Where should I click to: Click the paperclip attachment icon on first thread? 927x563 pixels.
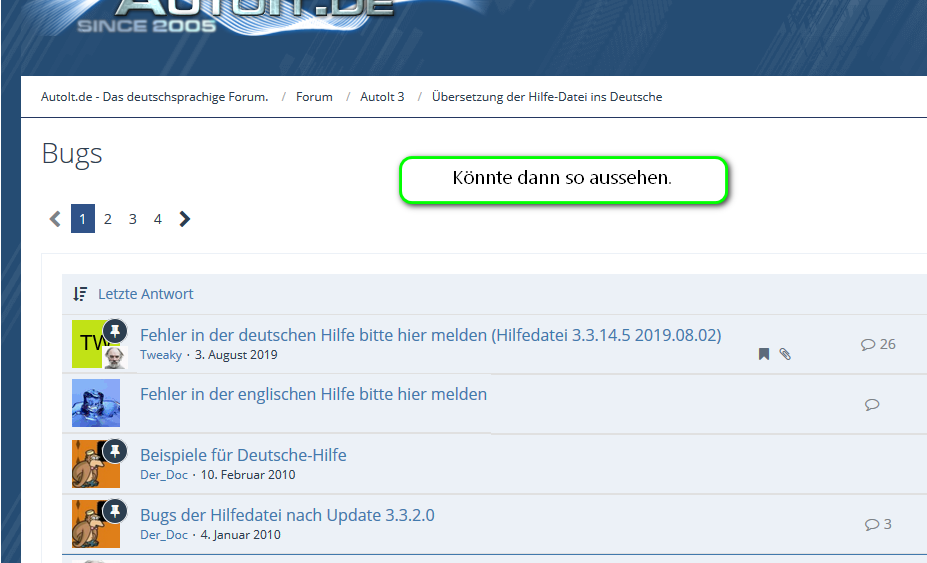[x=785, y=354]
